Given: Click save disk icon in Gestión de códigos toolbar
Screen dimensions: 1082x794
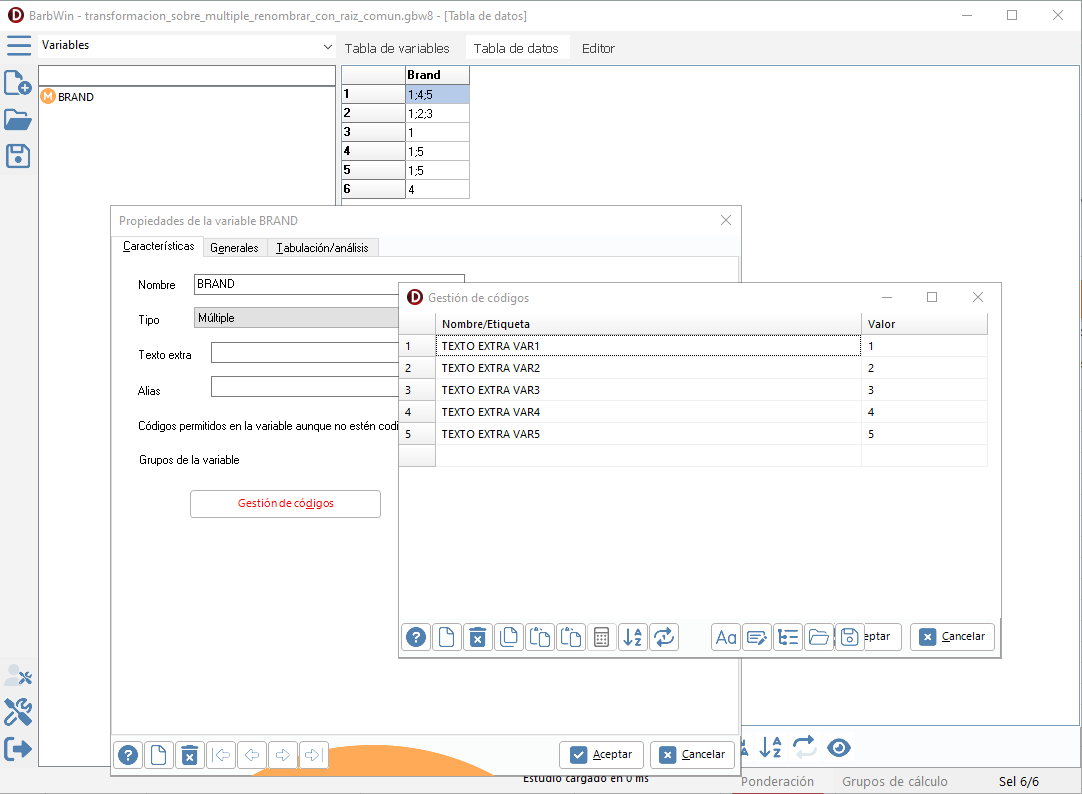Looking at the screenshot, I should tap(849, 637).
